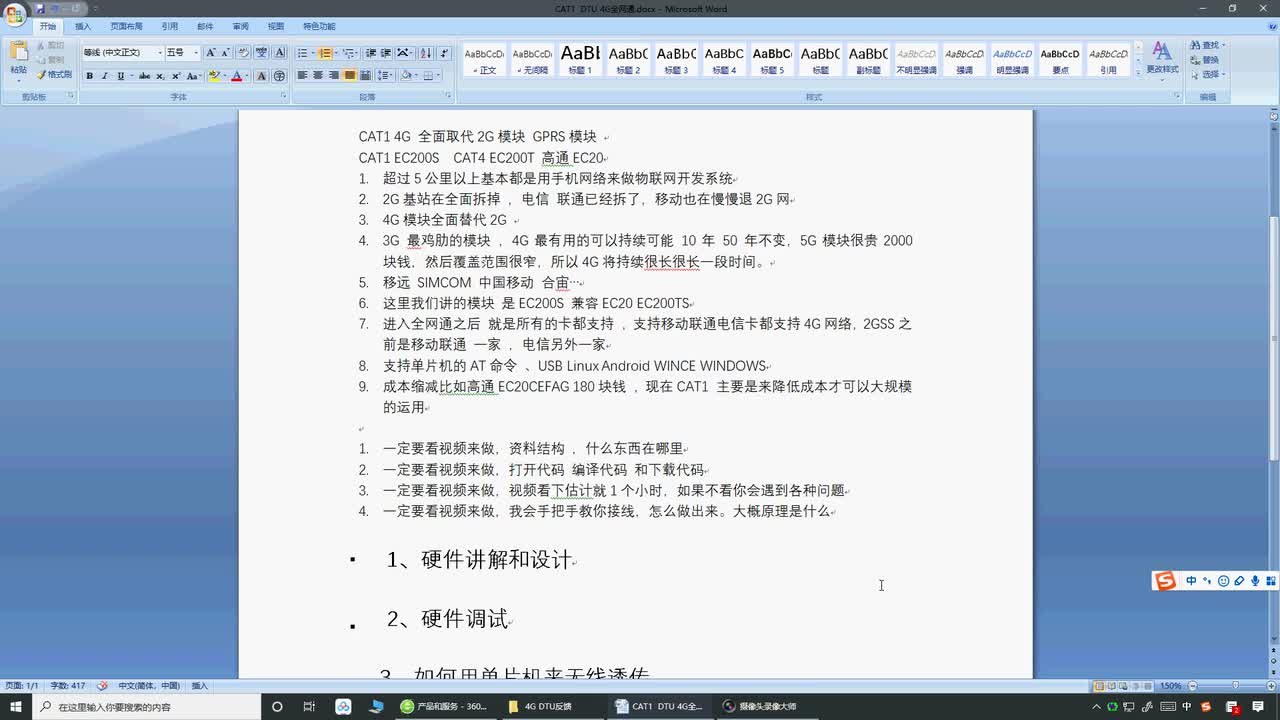Screen dimensions: 1280x720
Task: Click the Character Shading icon
Action: (x=262, y=76)
